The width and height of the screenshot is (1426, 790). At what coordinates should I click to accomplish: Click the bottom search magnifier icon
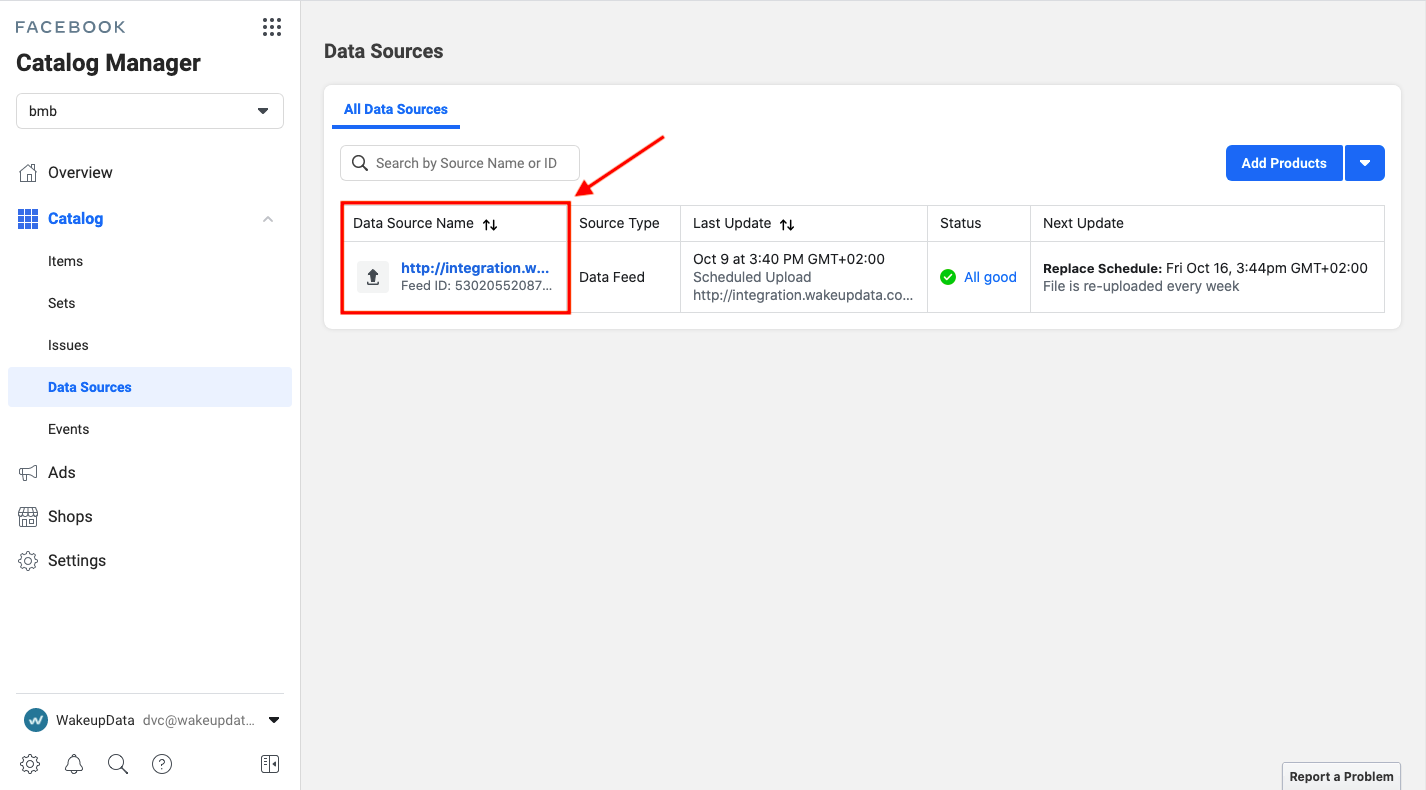118,764
